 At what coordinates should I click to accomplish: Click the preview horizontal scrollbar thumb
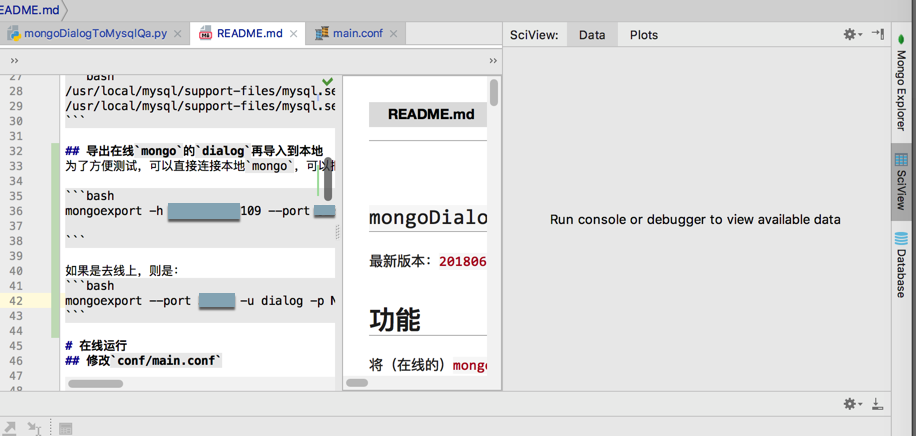tap(357, 383)
